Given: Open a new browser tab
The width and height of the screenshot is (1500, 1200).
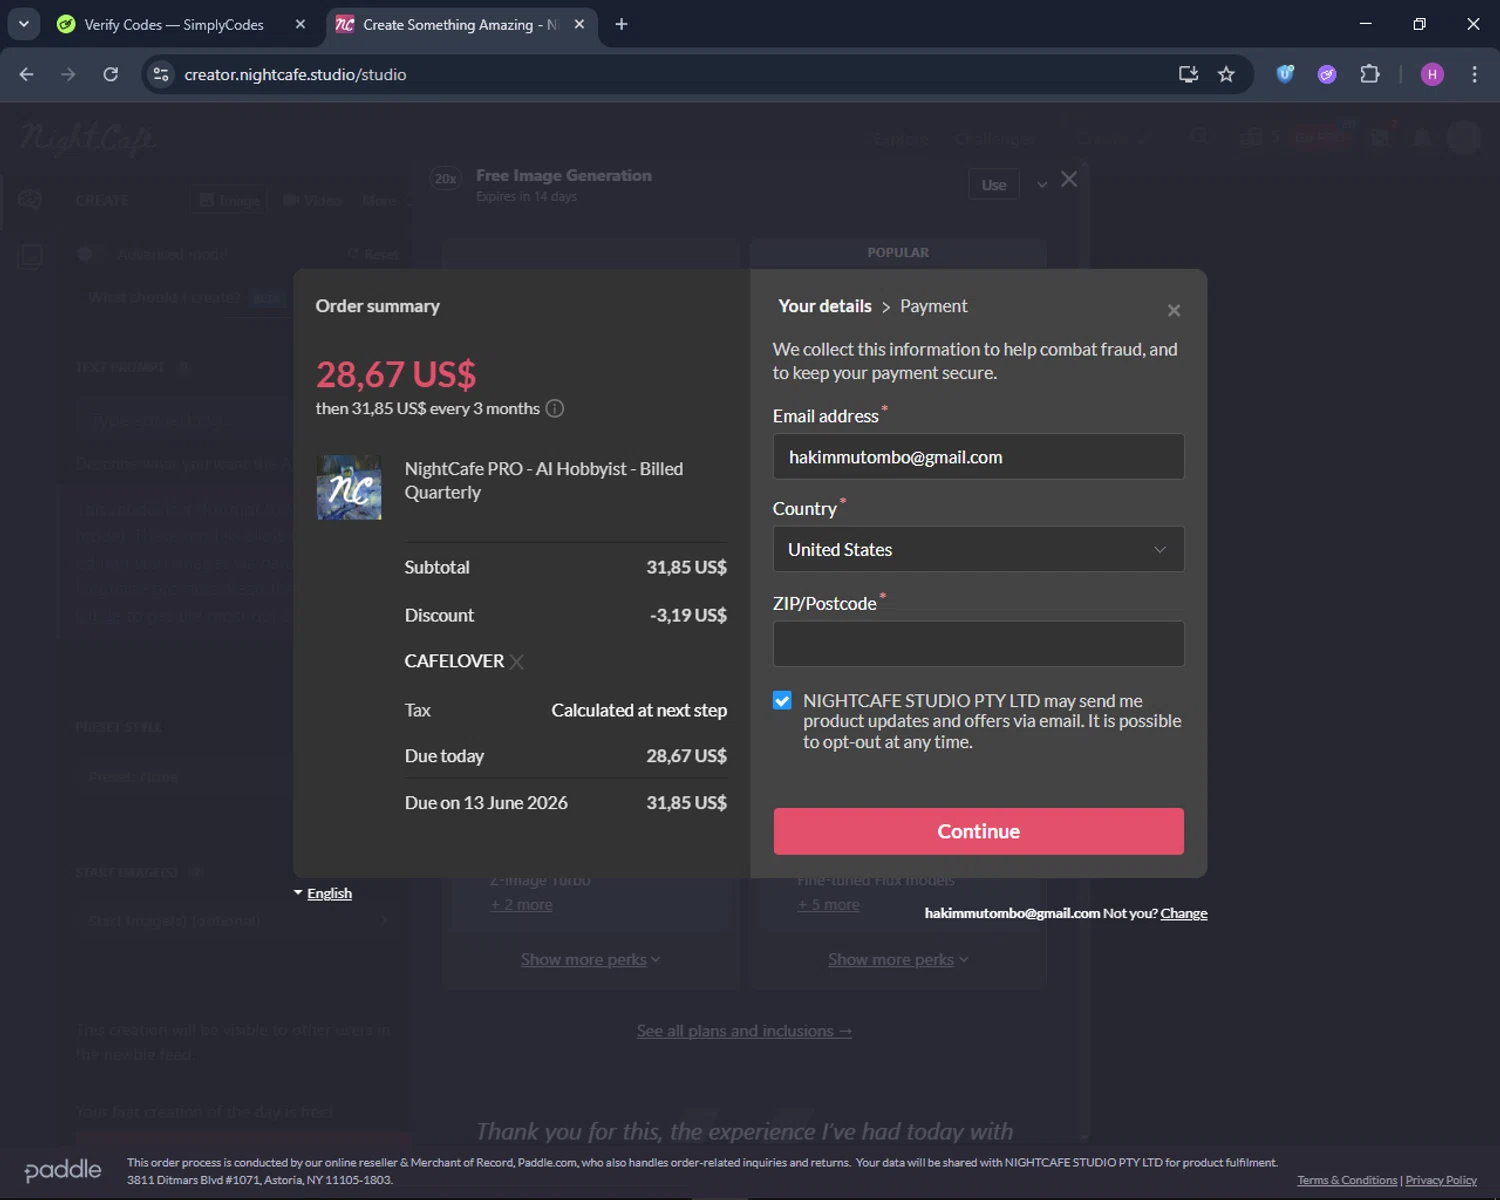Looking at the screenshot, I should [621, 24].
